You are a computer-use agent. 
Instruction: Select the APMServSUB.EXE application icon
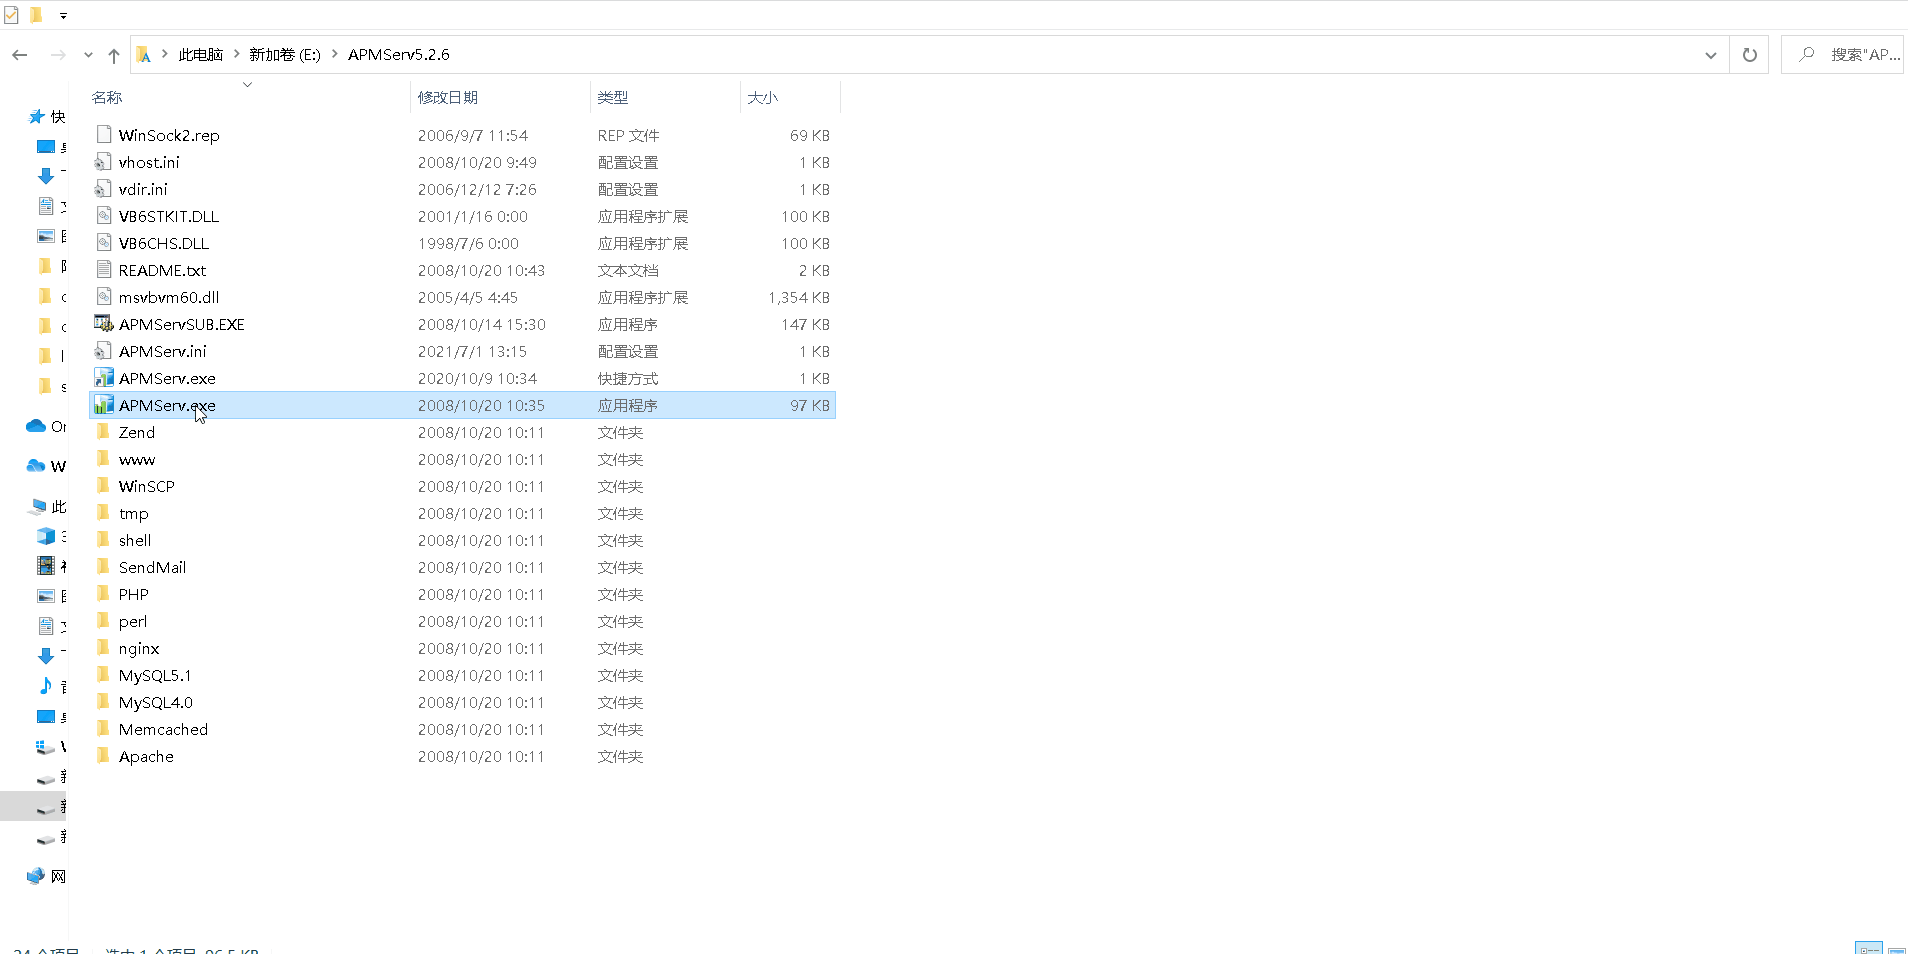(x=103, y=323)
